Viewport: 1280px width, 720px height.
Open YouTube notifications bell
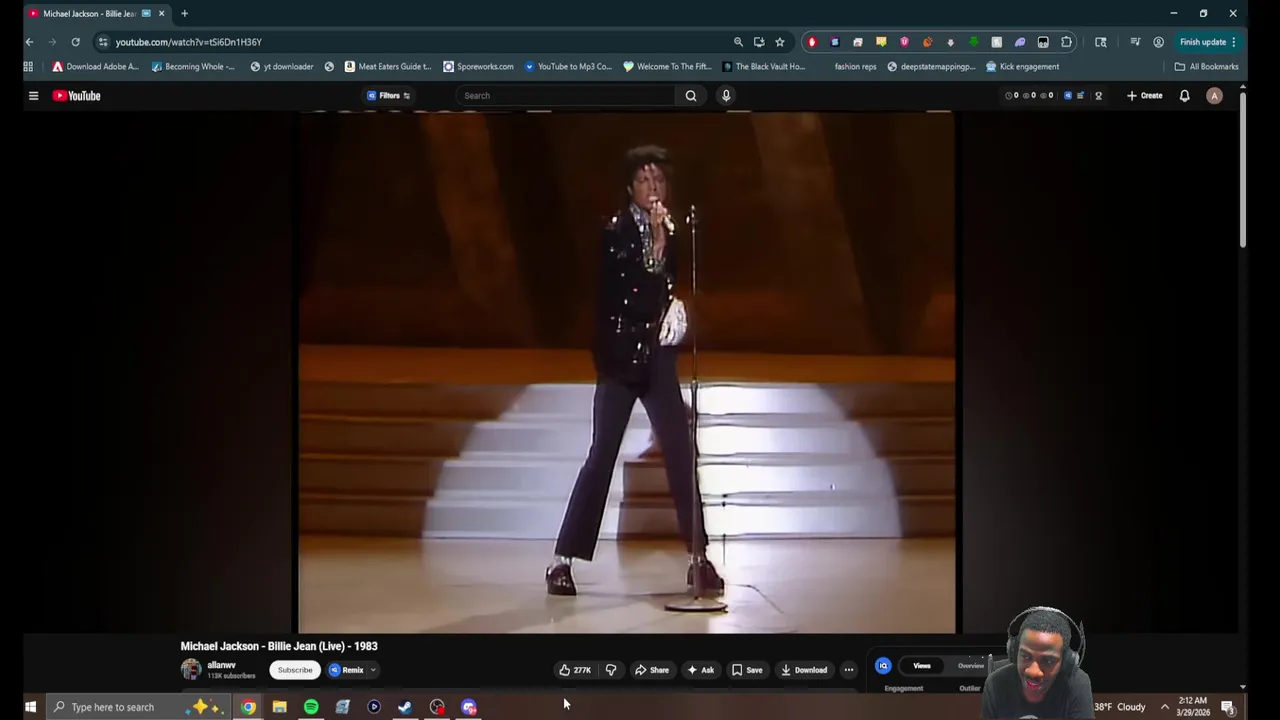tap(1184, 96)
